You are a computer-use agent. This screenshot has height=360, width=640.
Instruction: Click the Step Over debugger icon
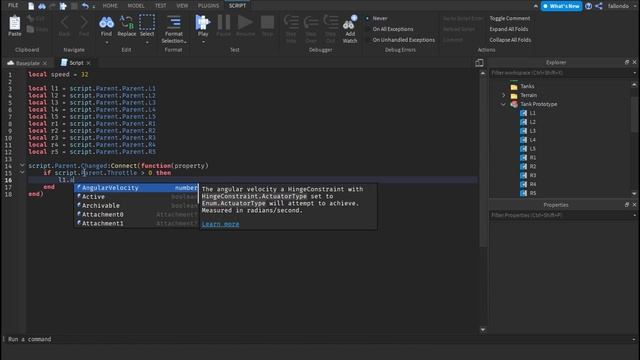311,22
